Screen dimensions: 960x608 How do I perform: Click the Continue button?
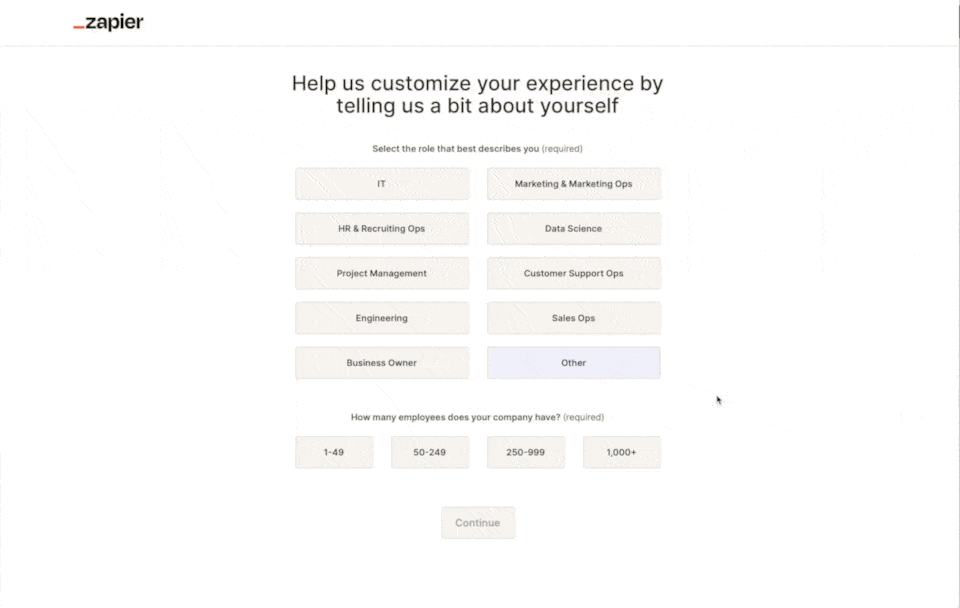tap(478, 522)
